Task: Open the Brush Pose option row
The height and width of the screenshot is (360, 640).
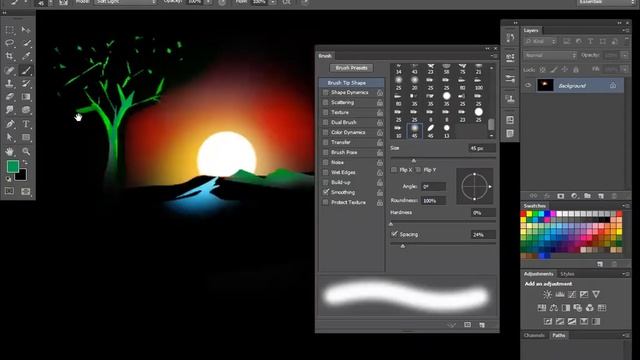Action: [352, 152]
